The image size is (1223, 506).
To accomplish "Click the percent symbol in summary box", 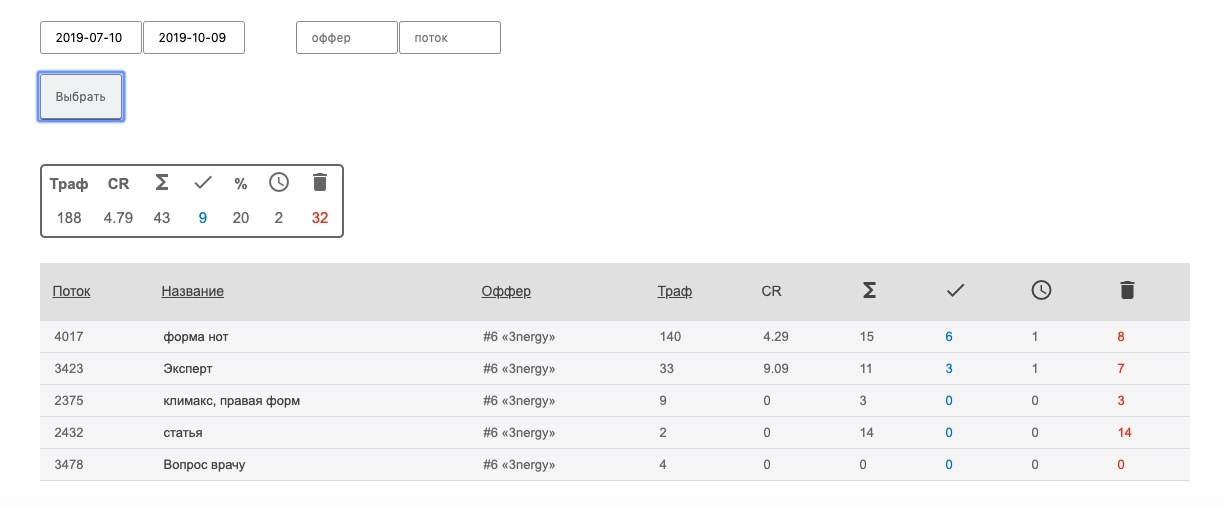I will [x=240, y=184].
